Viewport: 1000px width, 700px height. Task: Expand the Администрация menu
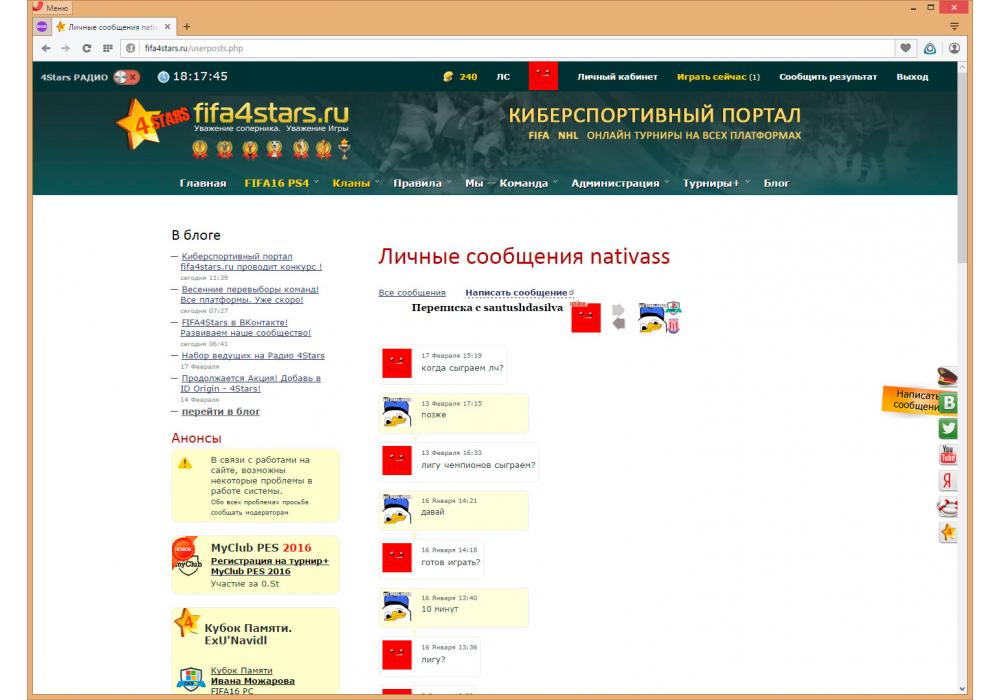click(x=620, y=184)
